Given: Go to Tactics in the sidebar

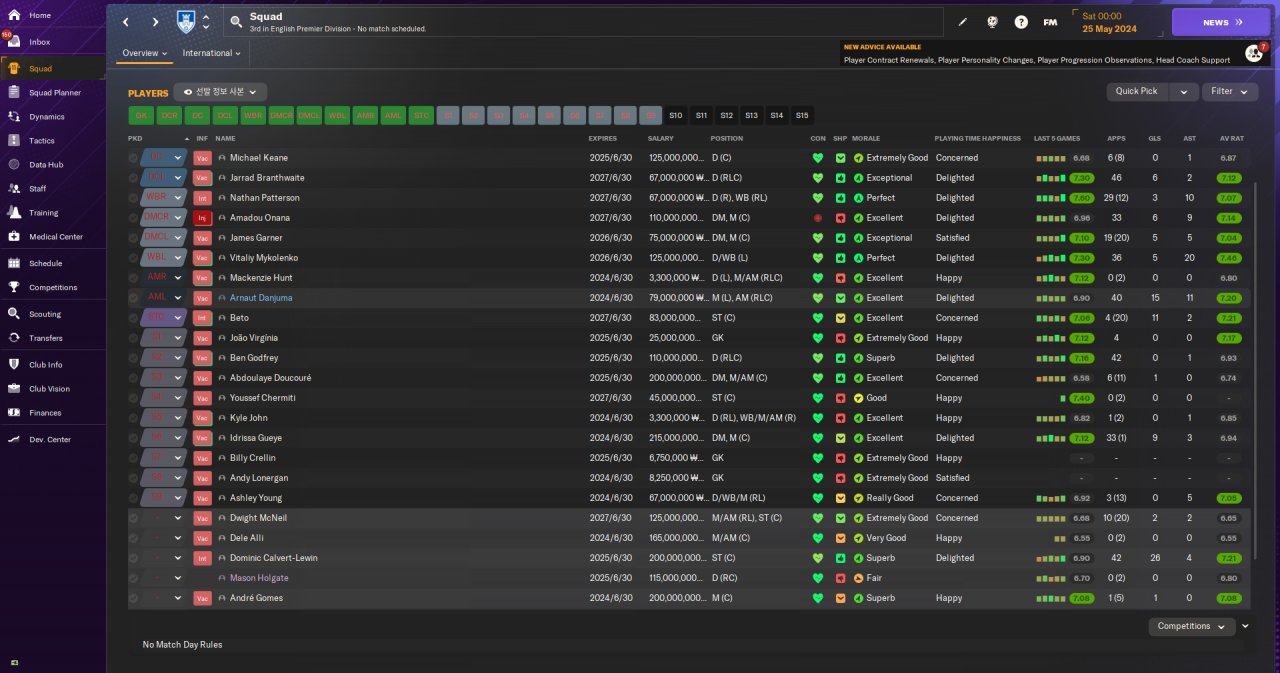Looking at the screenshot, I should (x=42, y=141).
